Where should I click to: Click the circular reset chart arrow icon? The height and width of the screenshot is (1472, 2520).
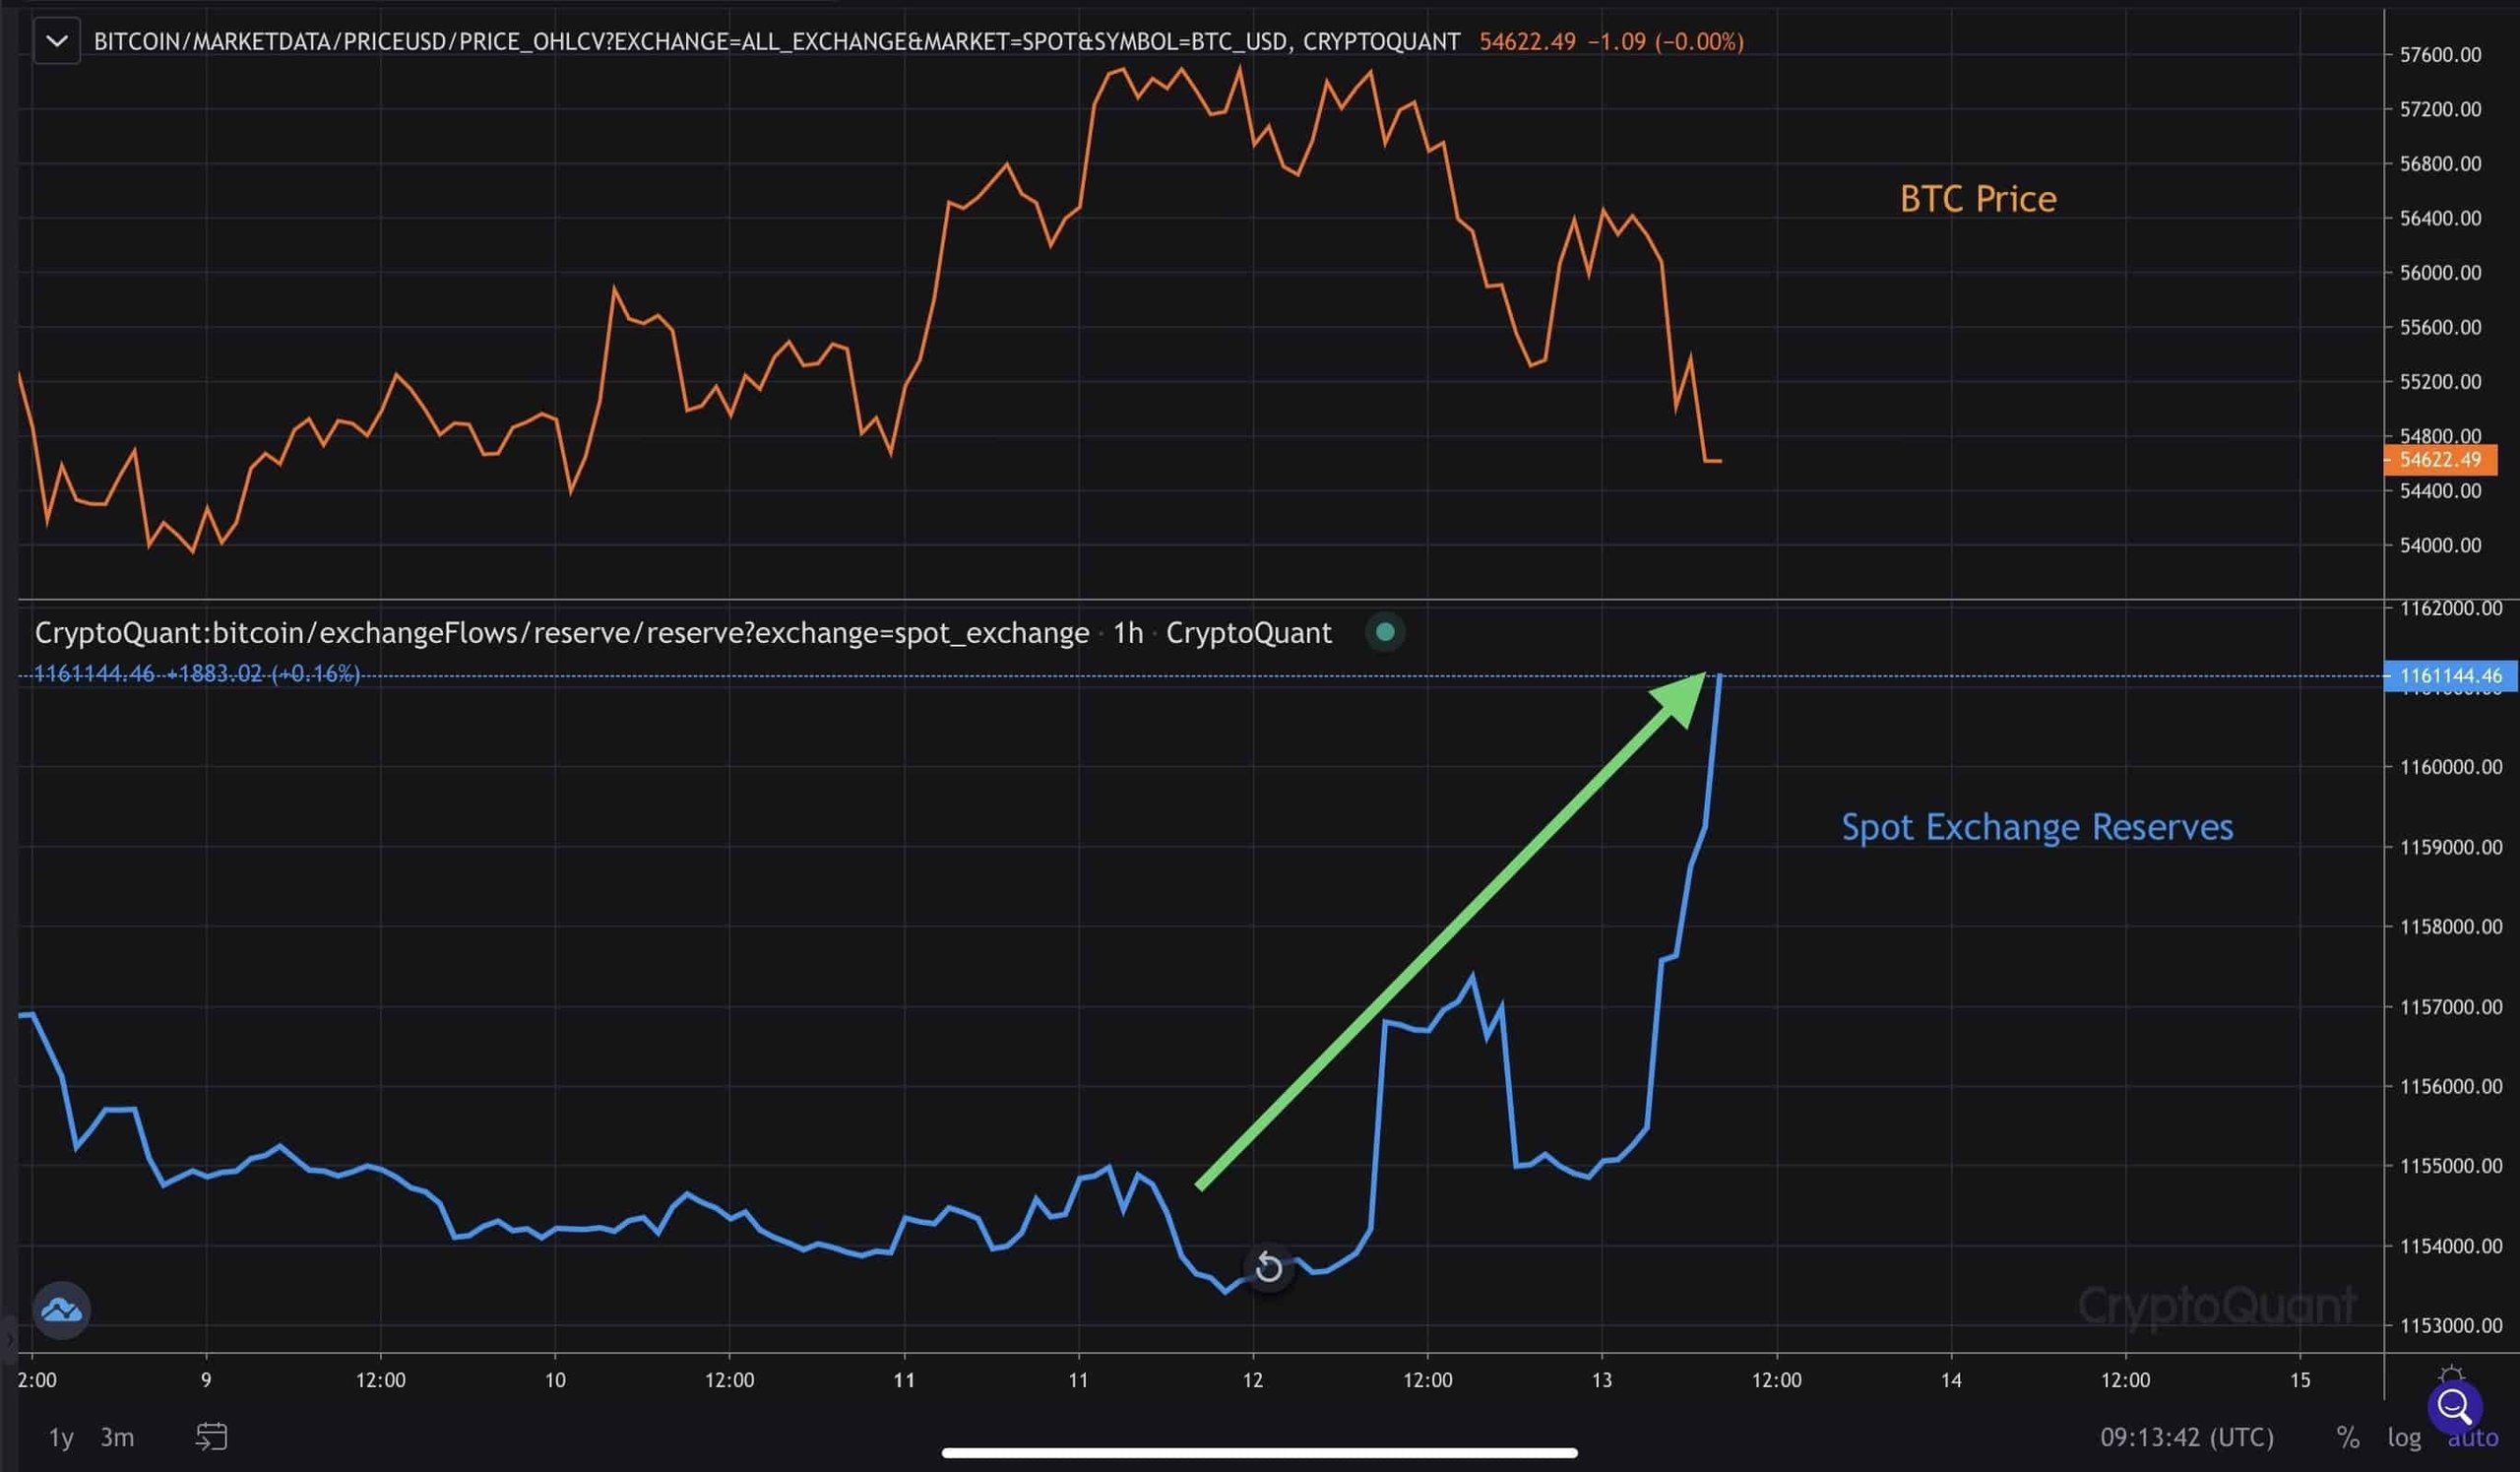point(1268,1268)
